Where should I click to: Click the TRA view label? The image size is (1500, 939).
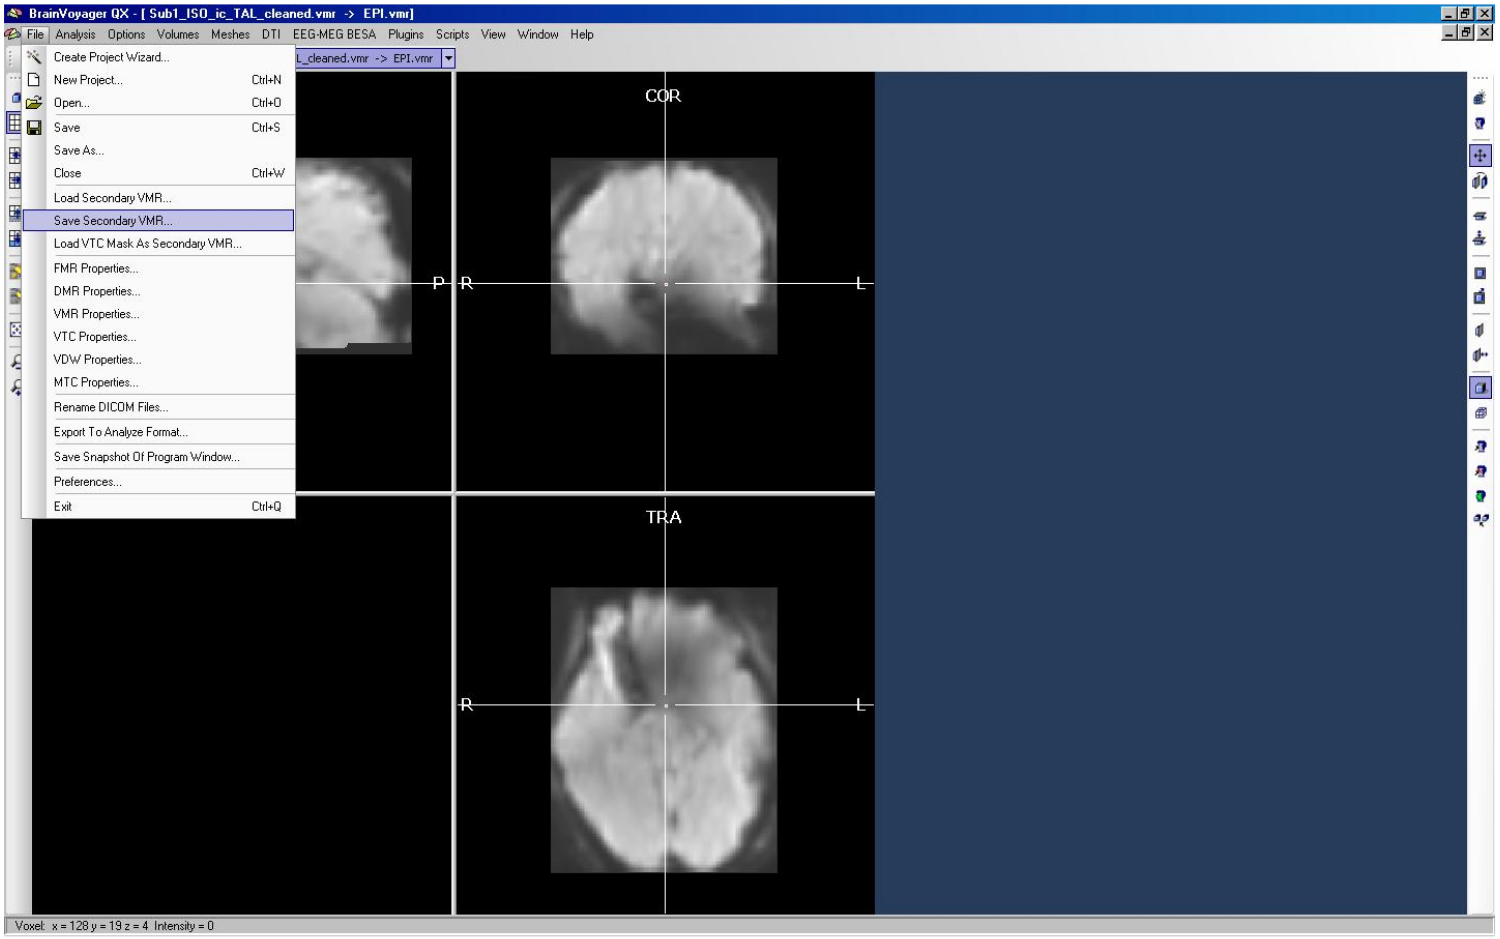663,517
